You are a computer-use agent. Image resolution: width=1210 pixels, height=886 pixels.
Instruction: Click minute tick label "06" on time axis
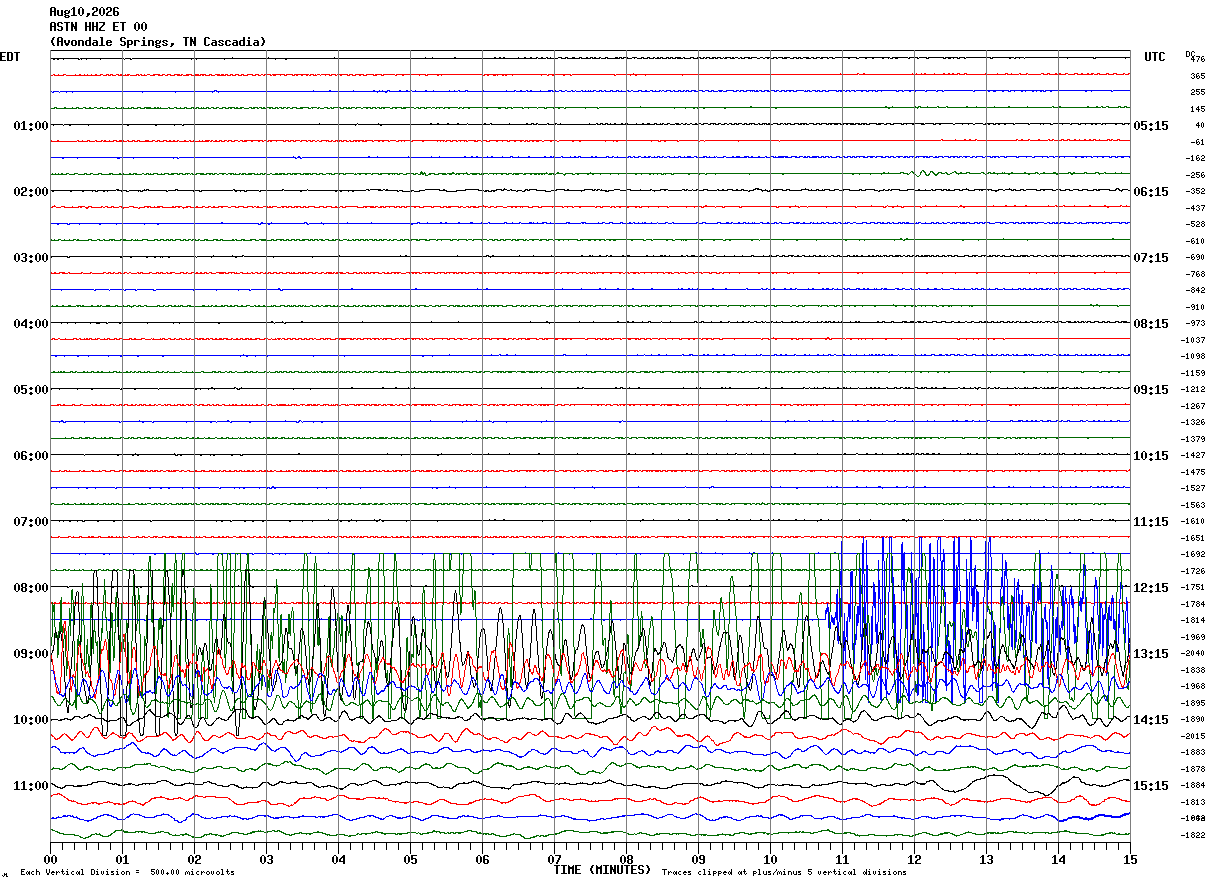482,859
